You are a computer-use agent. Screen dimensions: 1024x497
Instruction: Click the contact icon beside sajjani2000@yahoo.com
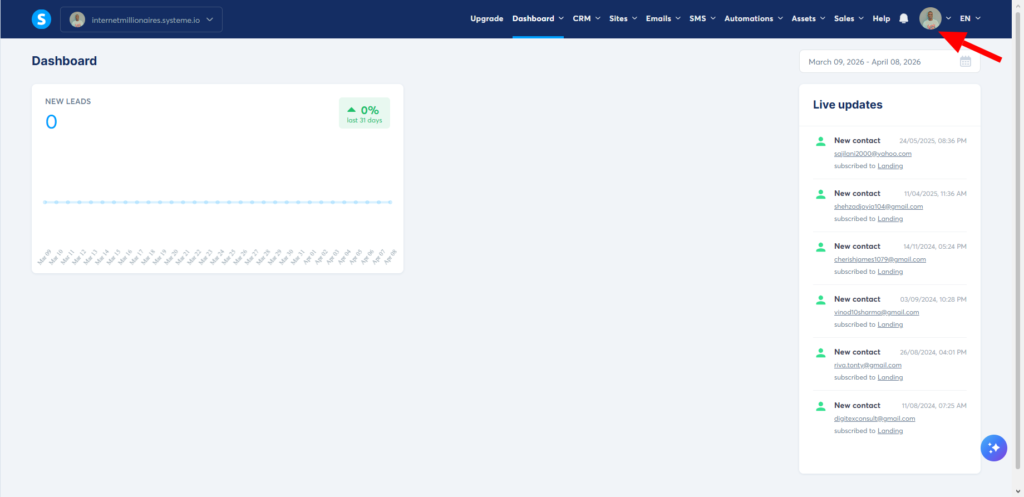[821, 141]
